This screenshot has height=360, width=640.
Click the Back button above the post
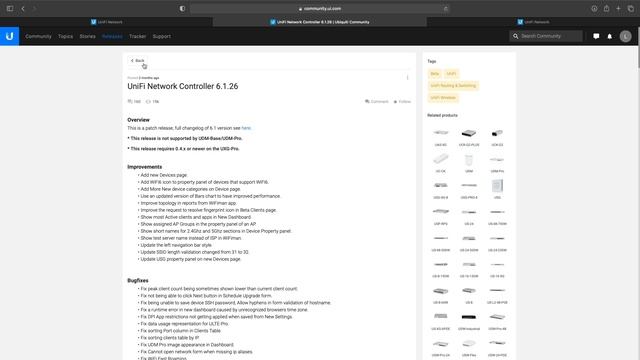[138, 60]
